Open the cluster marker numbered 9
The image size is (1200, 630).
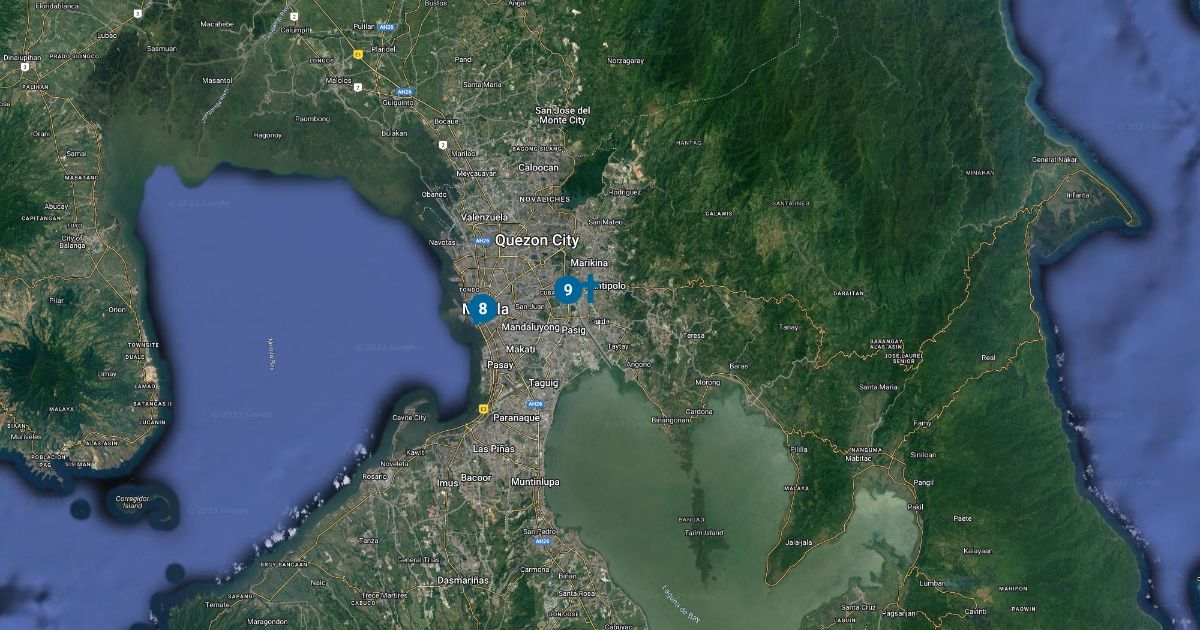(567, 290)
